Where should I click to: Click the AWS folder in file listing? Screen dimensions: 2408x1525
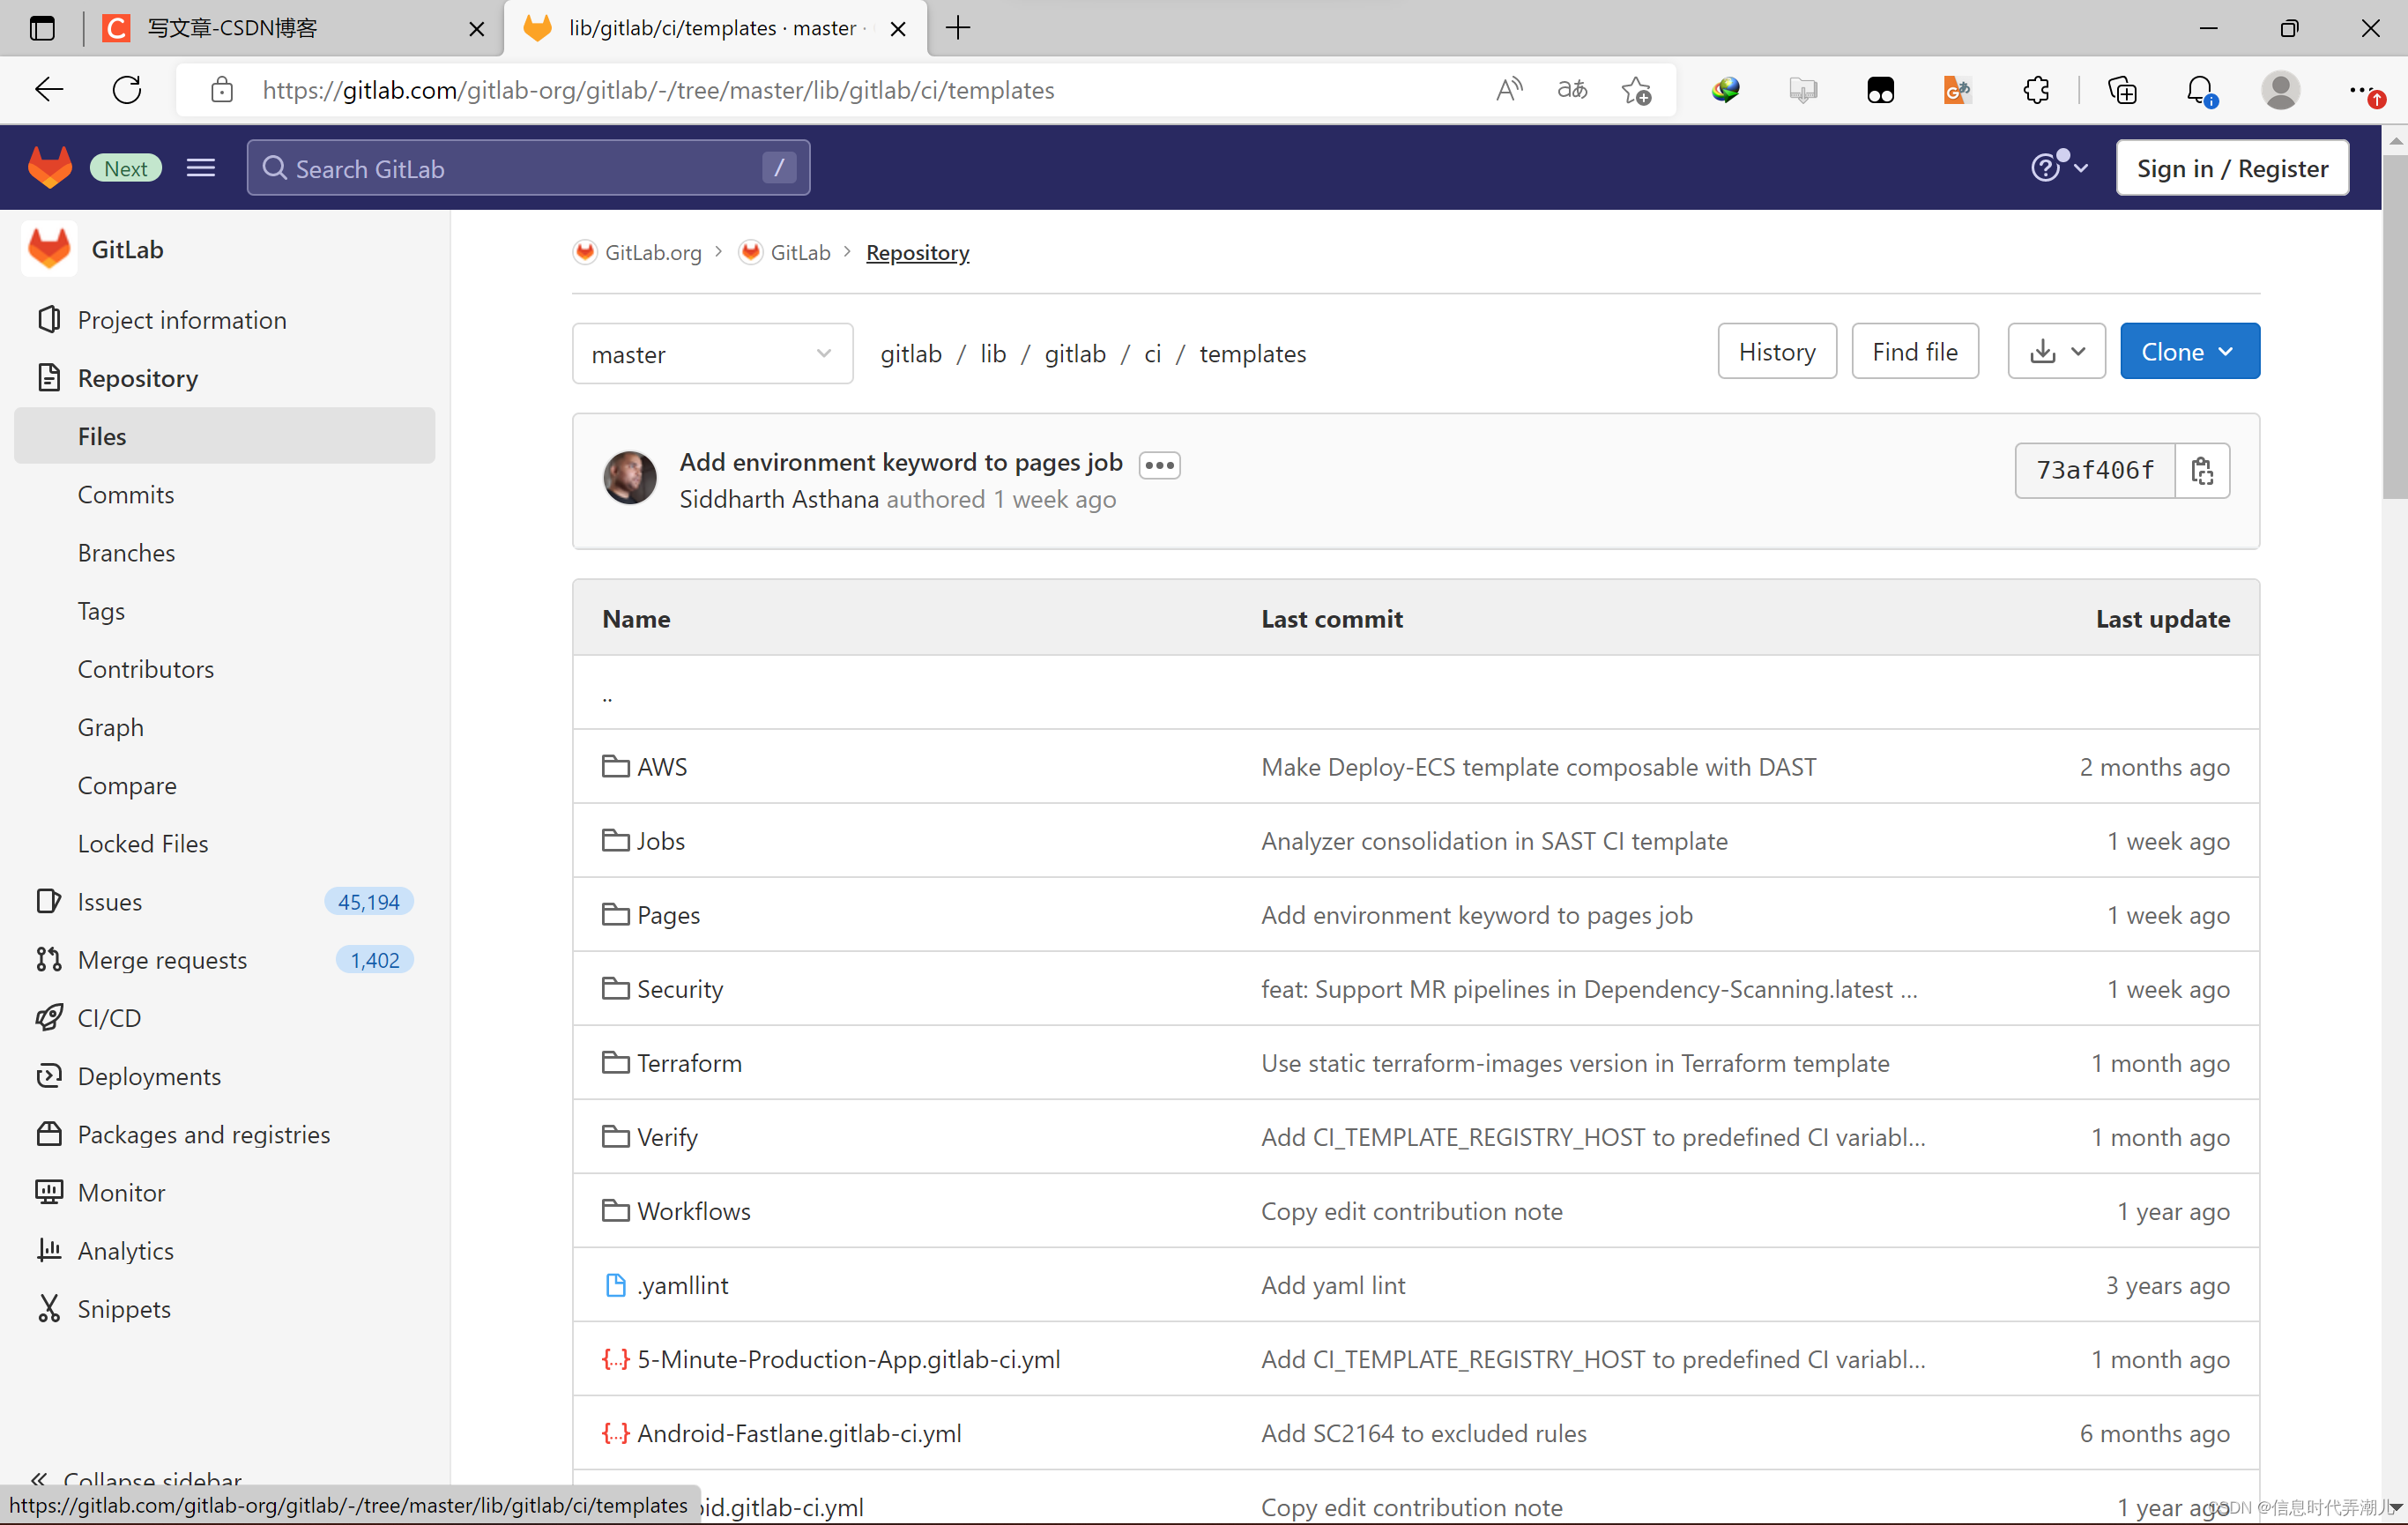662,765
